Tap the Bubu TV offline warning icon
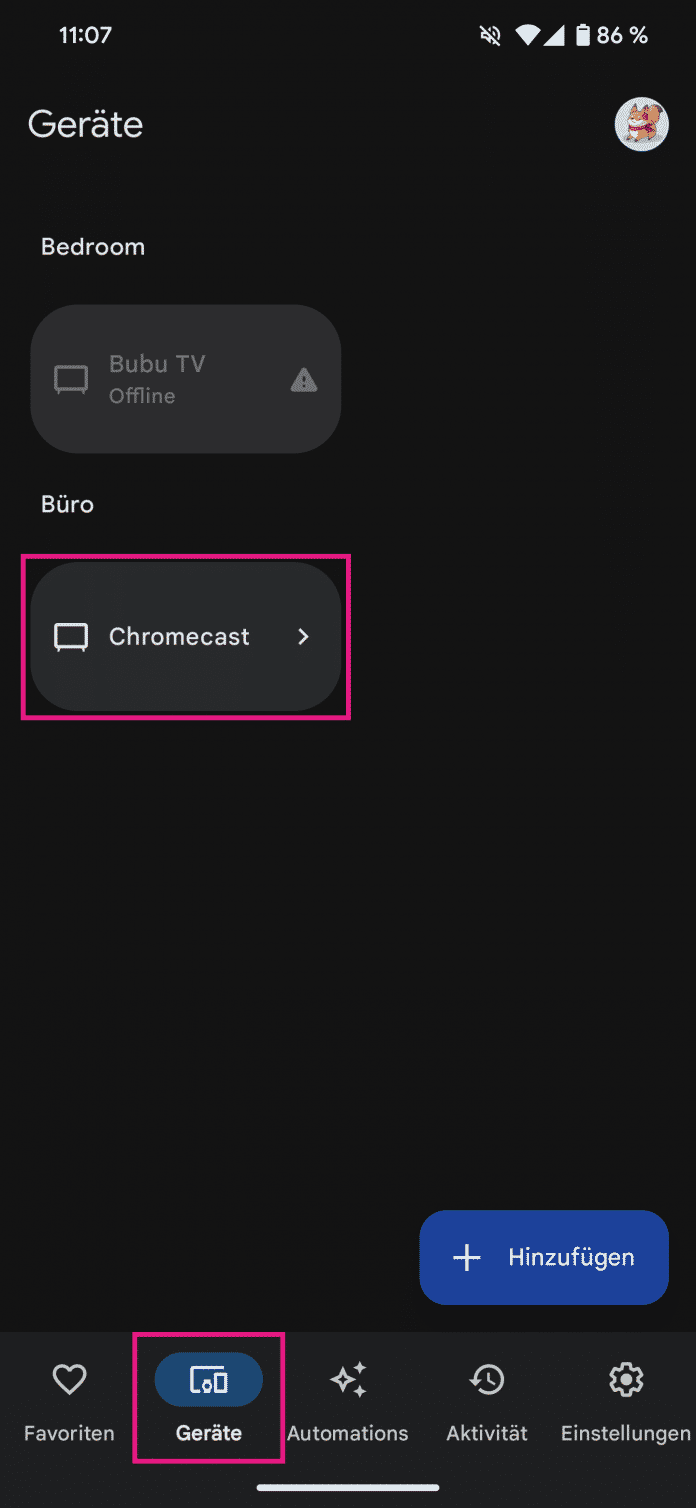Image resolution: width=696 pixels, height=1508 pixels. [303, 380]
